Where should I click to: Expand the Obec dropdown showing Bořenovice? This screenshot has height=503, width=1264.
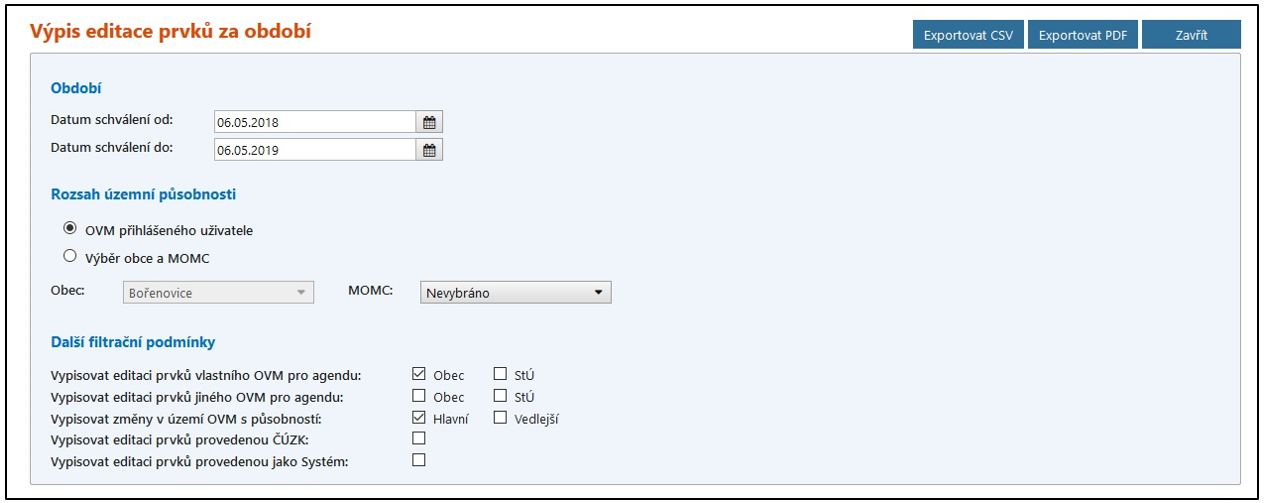tap(218, 293)
